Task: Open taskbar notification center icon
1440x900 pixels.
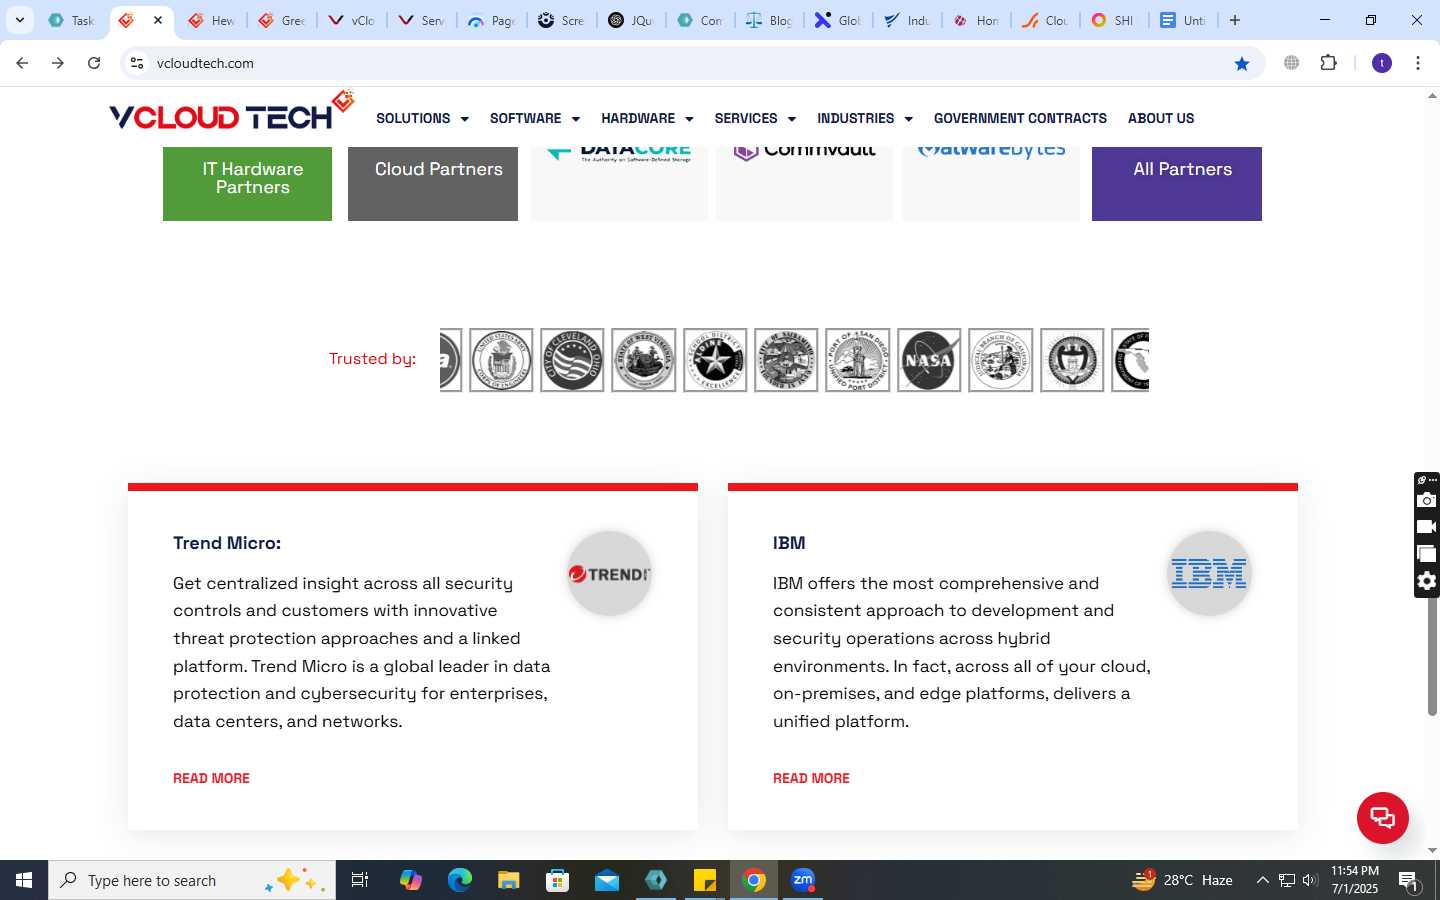Action: pyautogui.click(x=1409, y=881)
